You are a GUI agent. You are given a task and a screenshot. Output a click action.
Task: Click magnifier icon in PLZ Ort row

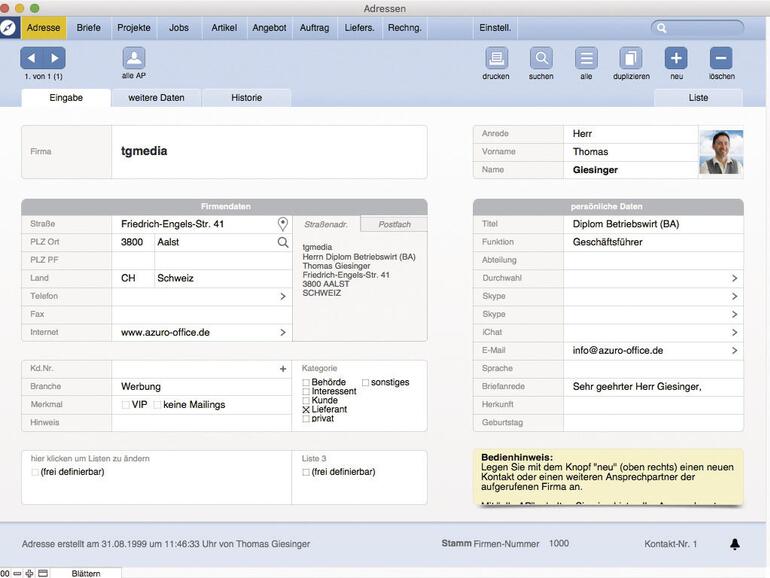pos(283,242)
